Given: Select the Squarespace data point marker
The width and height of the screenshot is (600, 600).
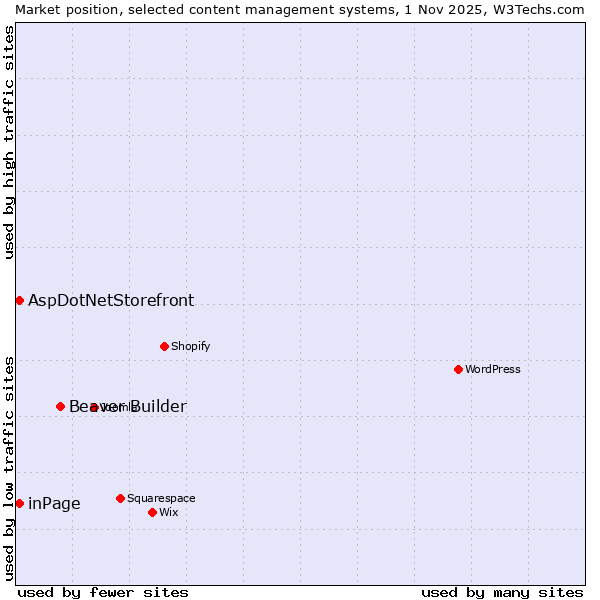Looking at the screenshot, I should pyautogui.click(x=120, y=498).
